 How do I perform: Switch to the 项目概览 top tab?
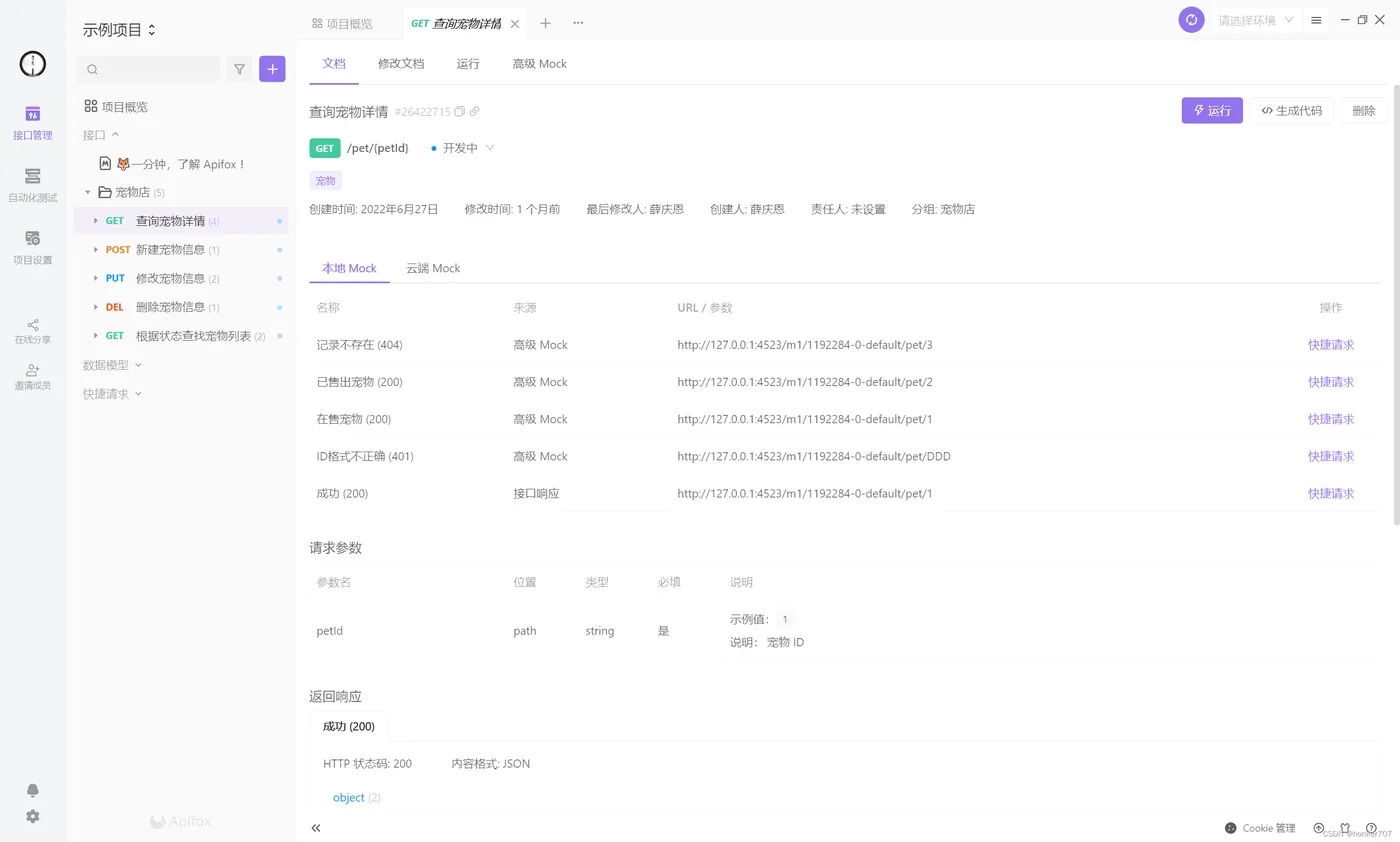pyautogui.click(x=343, y=23)
